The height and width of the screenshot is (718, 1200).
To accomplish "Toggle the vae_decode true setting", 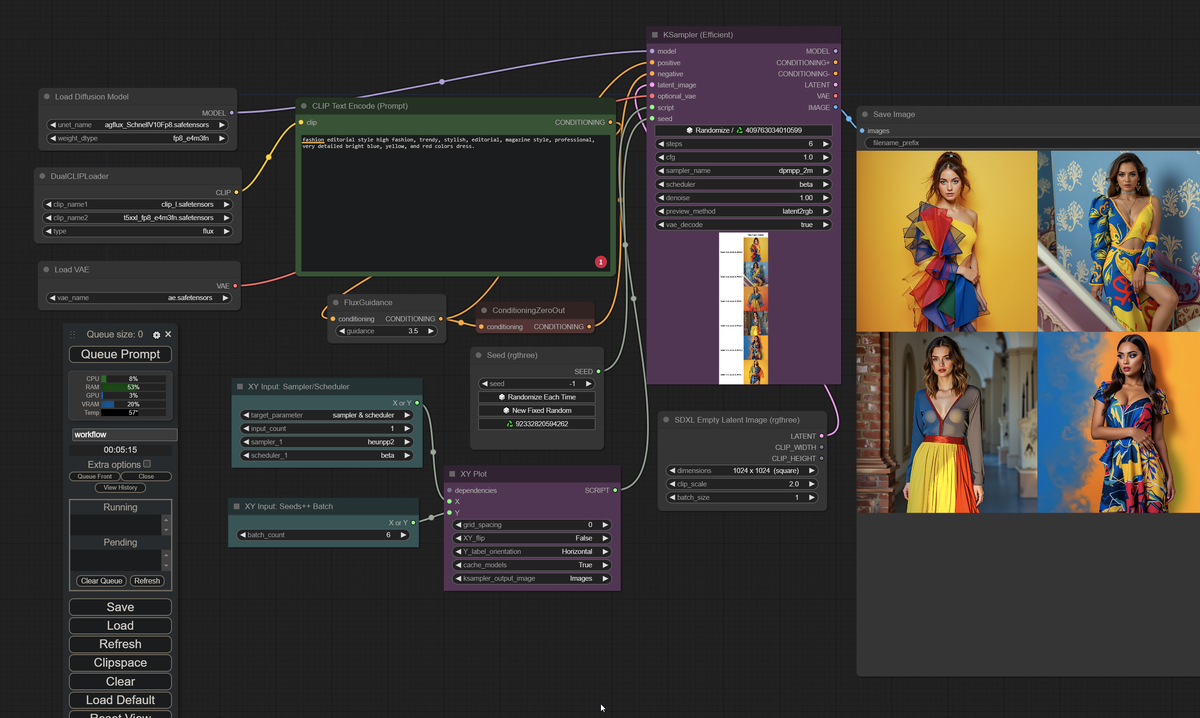I will coord(743,225).
